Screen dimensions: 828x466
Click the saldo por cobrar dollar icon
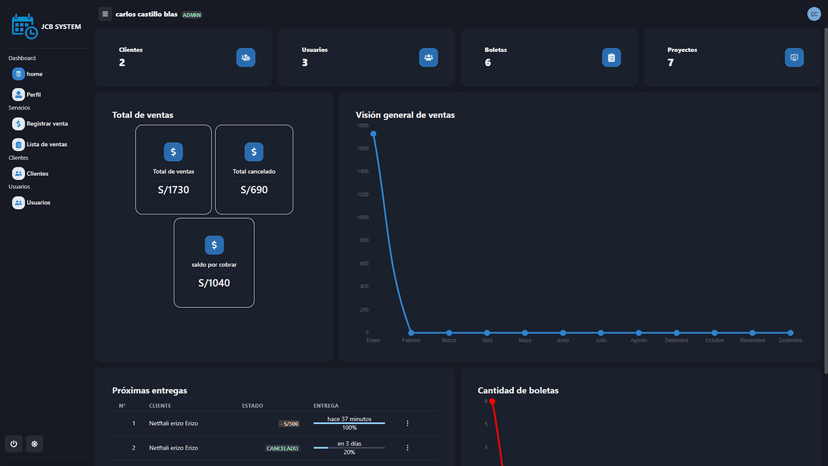(214, 245)
